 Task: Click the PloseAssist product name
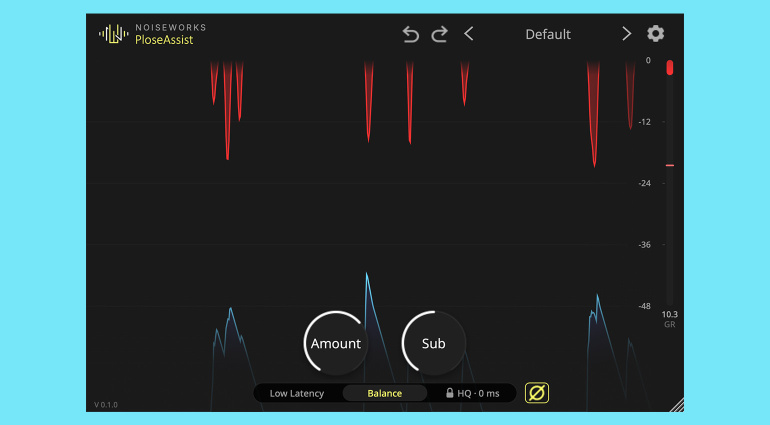(164, 40)
